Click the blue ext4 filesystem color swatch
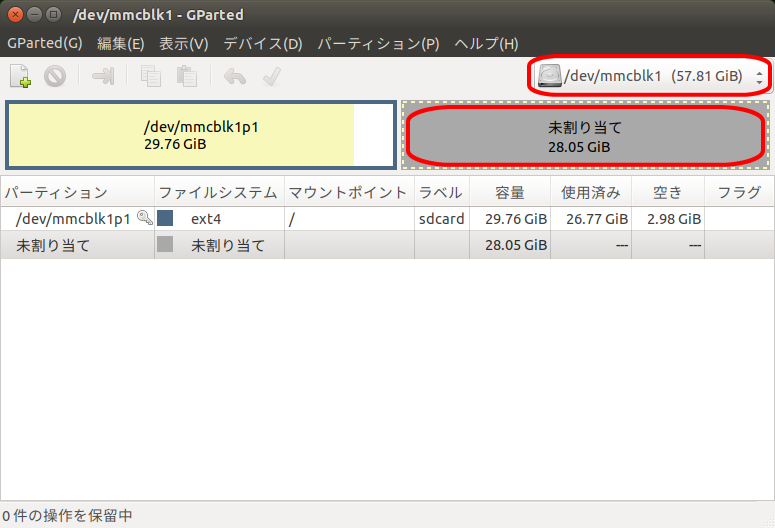This screenshot has height=528, width=775. point(166,218)
